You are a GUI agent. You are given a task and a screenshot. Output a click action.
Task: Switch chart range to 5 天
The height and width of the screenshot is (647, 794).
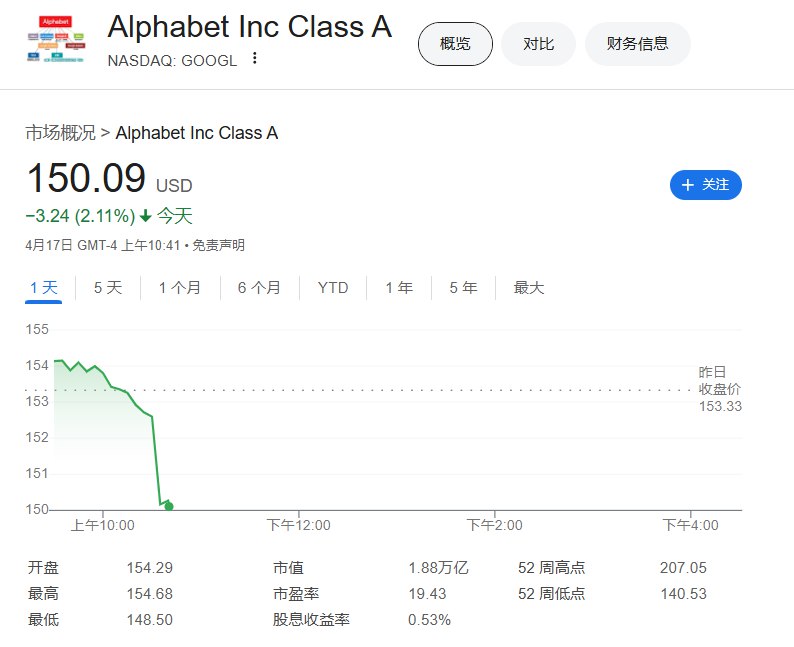[108, 288]
